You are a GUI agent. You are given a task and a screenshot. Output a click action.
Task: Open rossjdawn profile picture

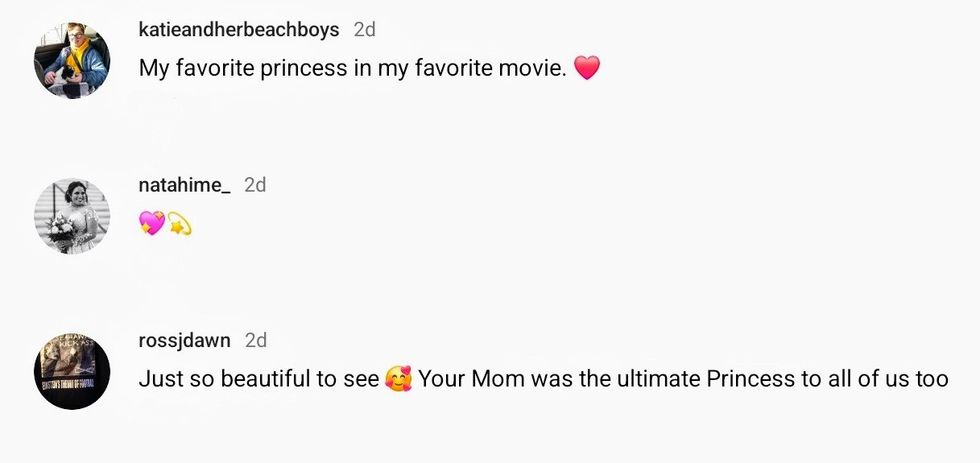pyautogui.click(x=71, y=371)
